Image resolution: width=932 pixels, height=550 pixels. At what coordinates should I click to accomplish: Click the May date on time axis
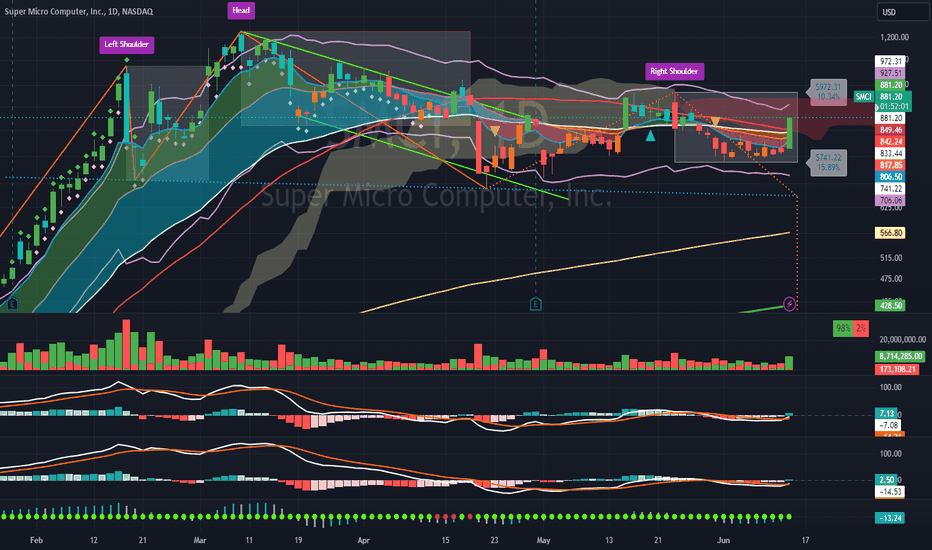[543, 540]
